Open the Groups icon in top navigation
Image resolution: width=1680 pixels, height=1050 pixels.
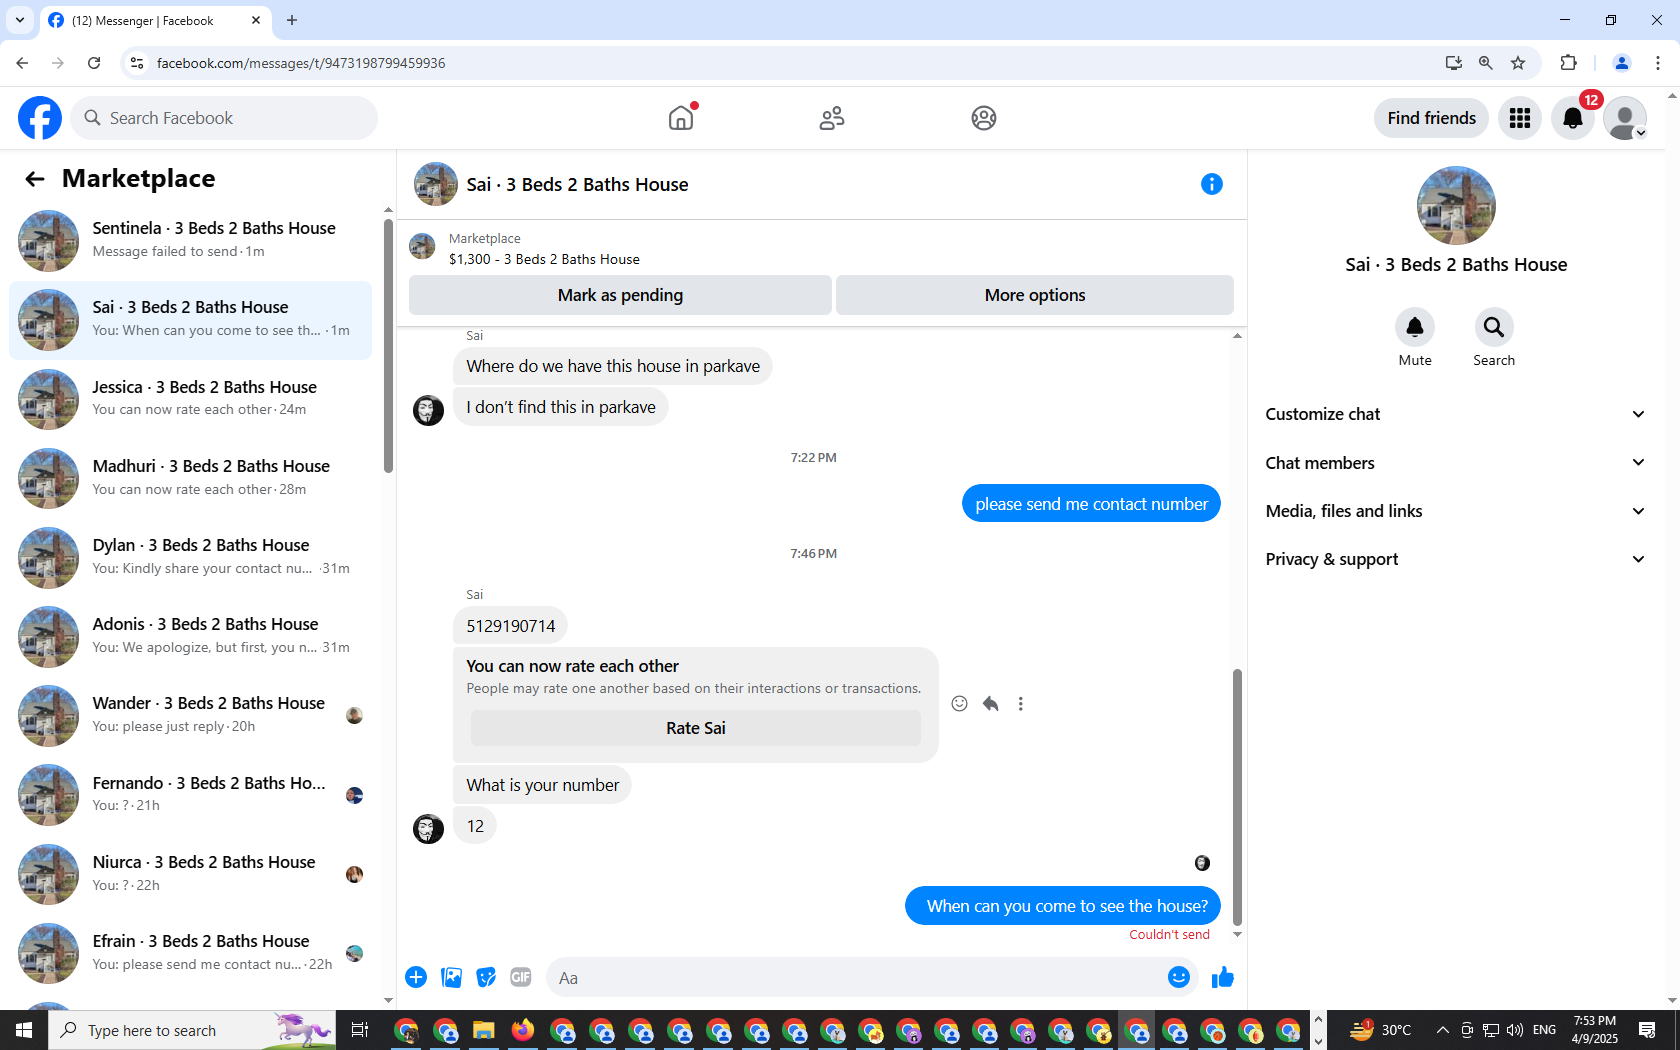984,118
